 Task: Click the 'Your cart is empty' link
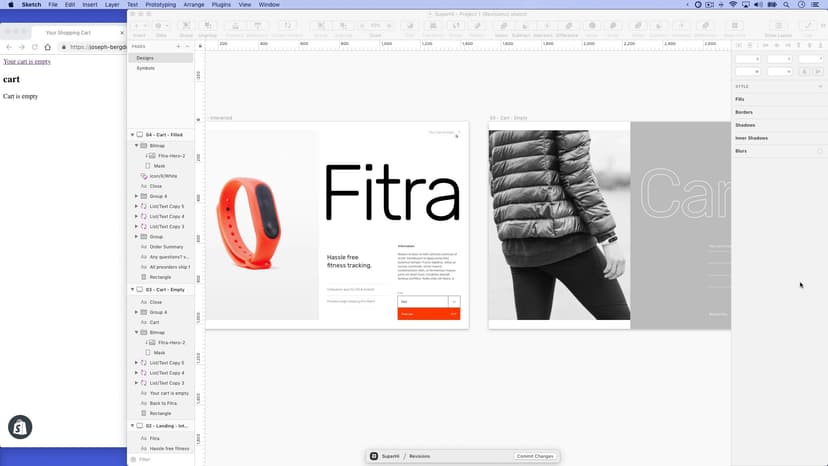[27, 62]
